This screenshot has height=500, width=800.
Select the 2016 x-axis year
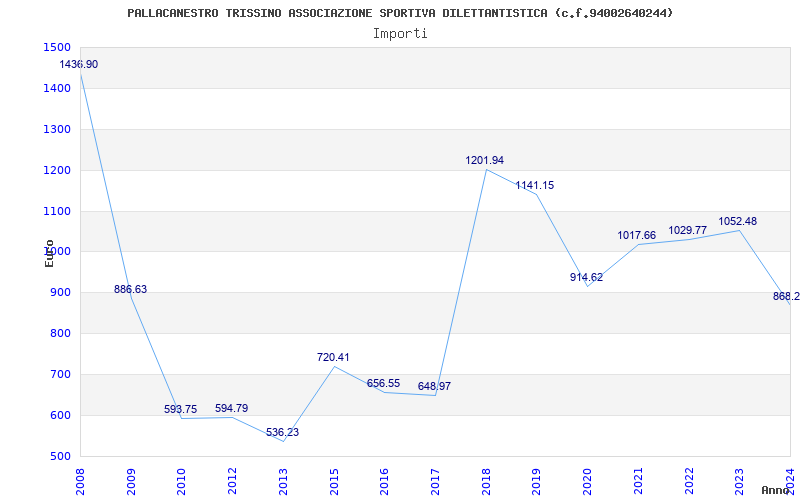(385, 481)
